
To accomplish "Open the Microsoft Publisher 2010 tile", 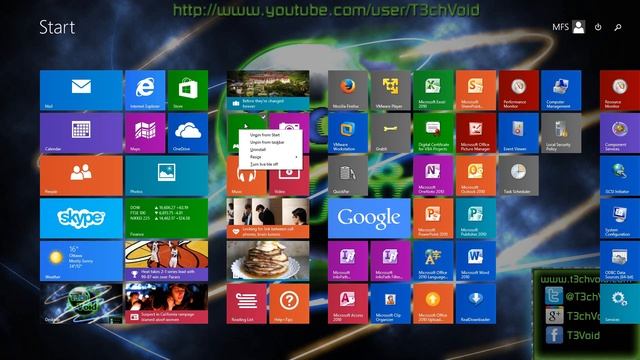I will click(x=476, y=218).
